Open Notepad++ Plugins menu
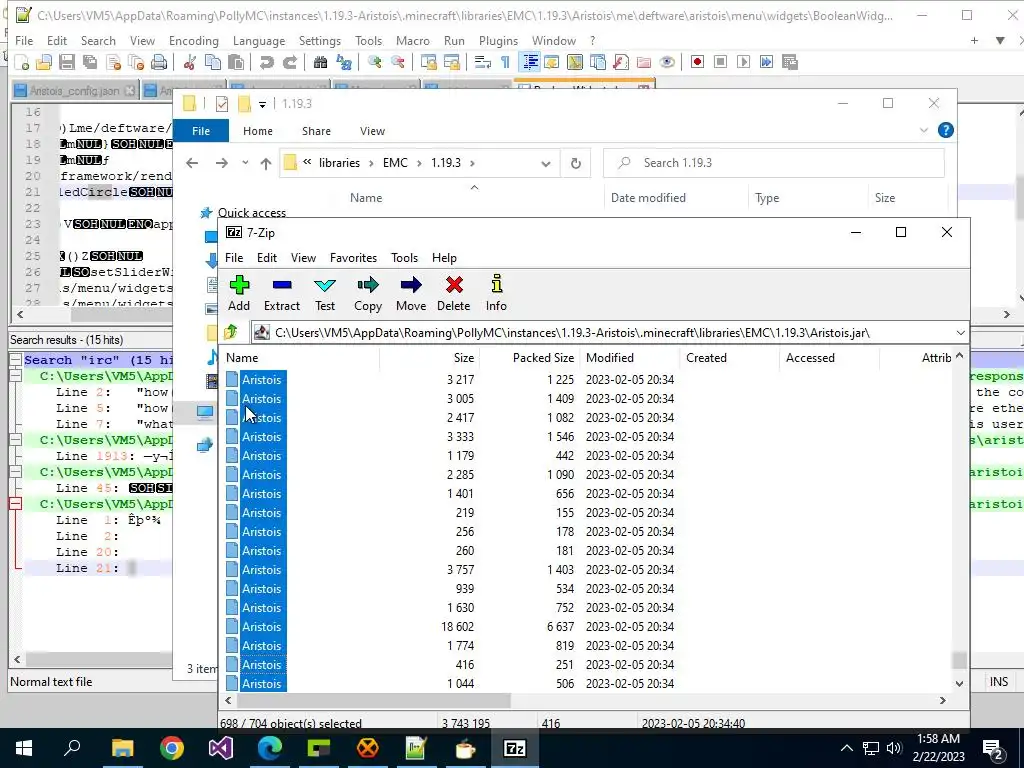 point(498,40)
